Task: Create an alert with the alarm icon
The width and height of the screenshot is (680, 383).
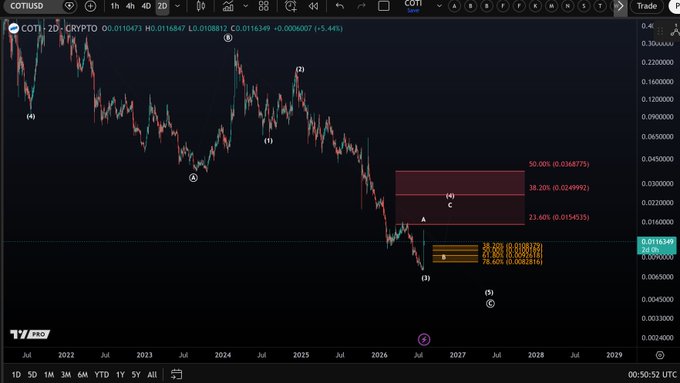Action: (291, 6)
